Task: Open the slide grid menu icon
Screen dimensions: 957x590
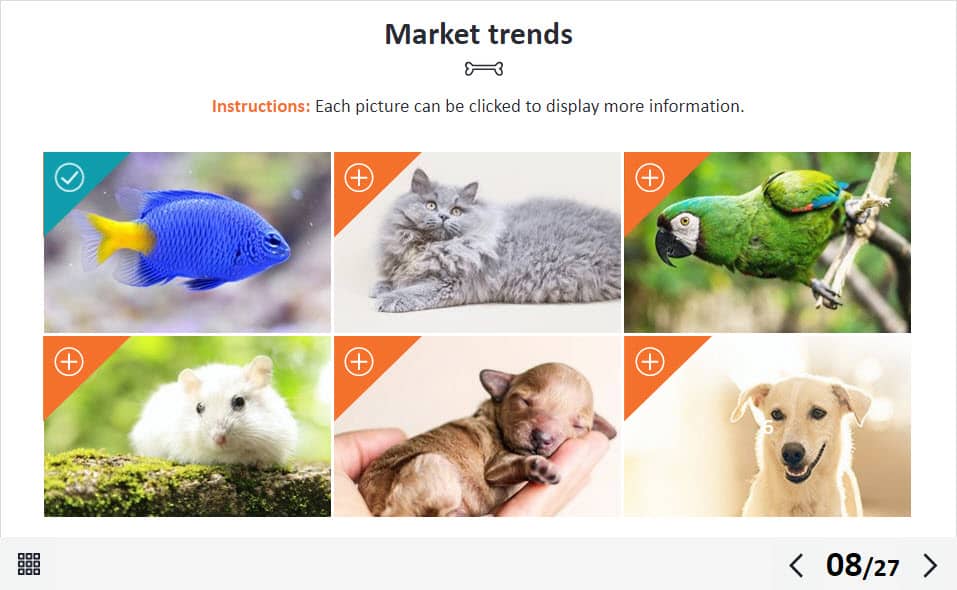Action: pyautogui.click(x=29, y=564)
